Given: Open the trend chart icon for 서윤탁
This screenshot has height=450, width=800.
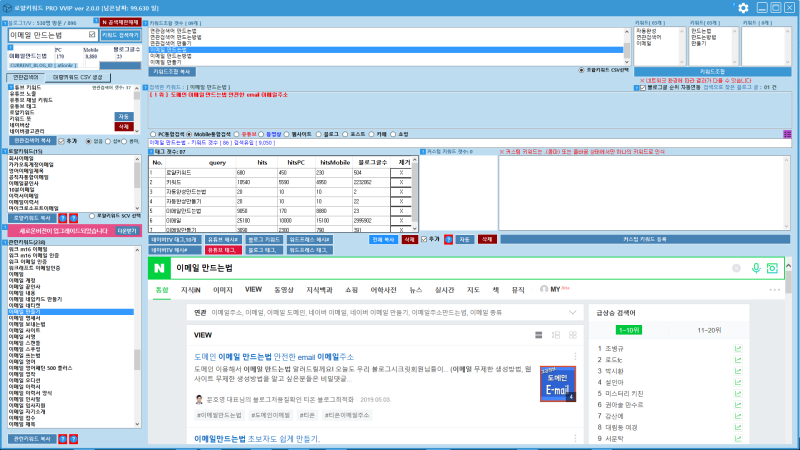Looking at the screenshot, I should pos(738,438).
